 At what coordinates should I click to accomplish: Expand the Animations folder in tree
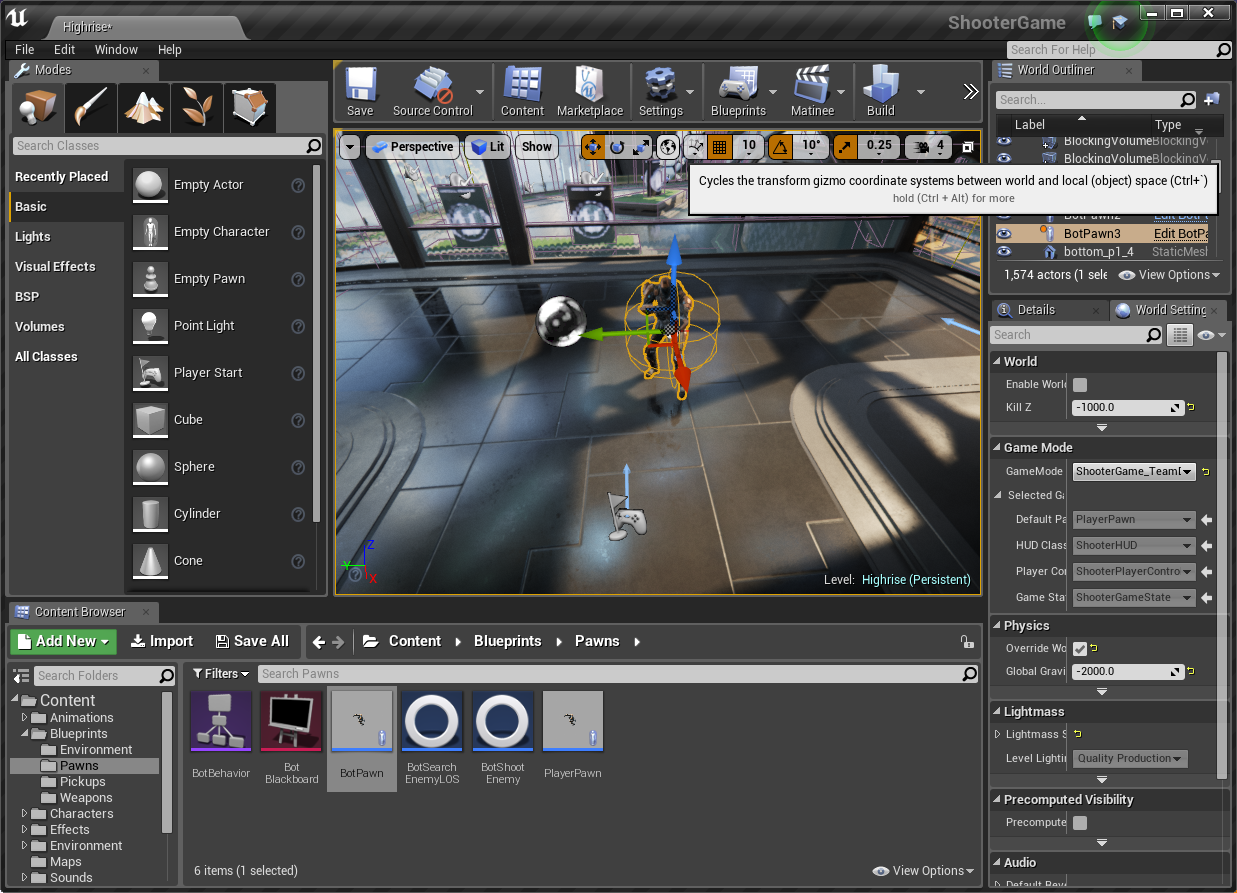pyautogui.click(x=25, y=718)
